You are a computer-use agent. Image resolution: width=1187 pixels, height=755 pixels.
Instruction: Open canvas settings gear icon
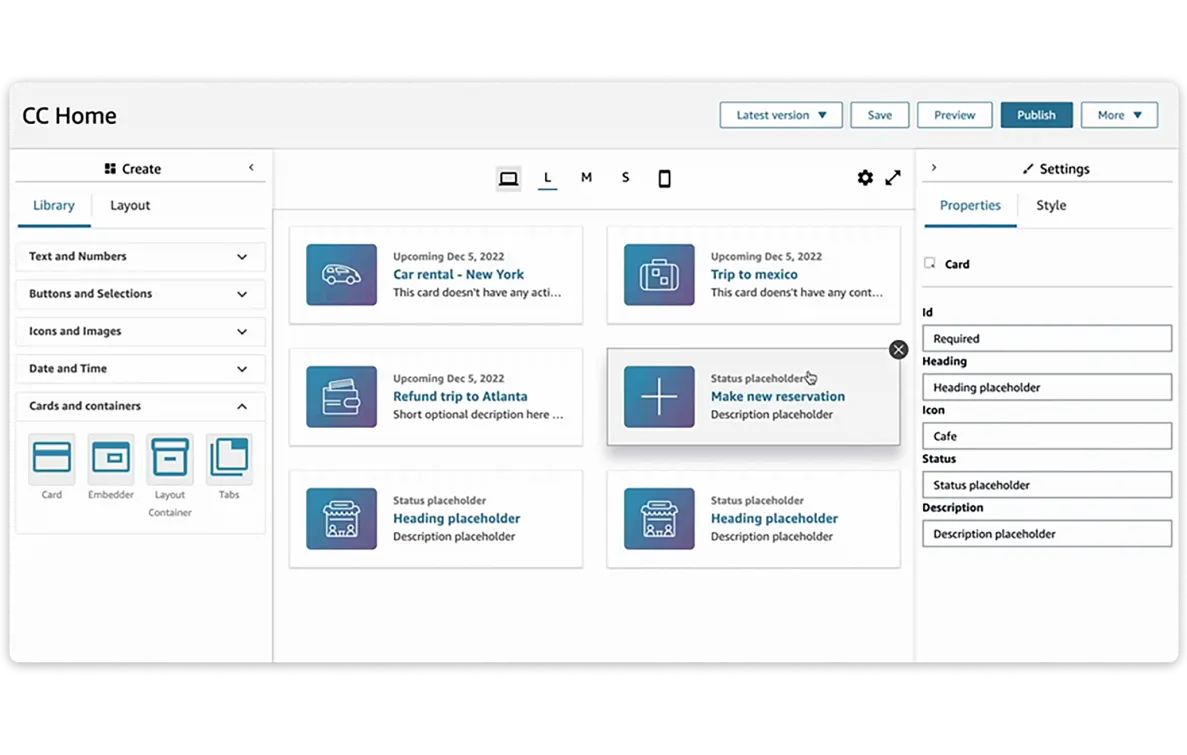(865, 178)
